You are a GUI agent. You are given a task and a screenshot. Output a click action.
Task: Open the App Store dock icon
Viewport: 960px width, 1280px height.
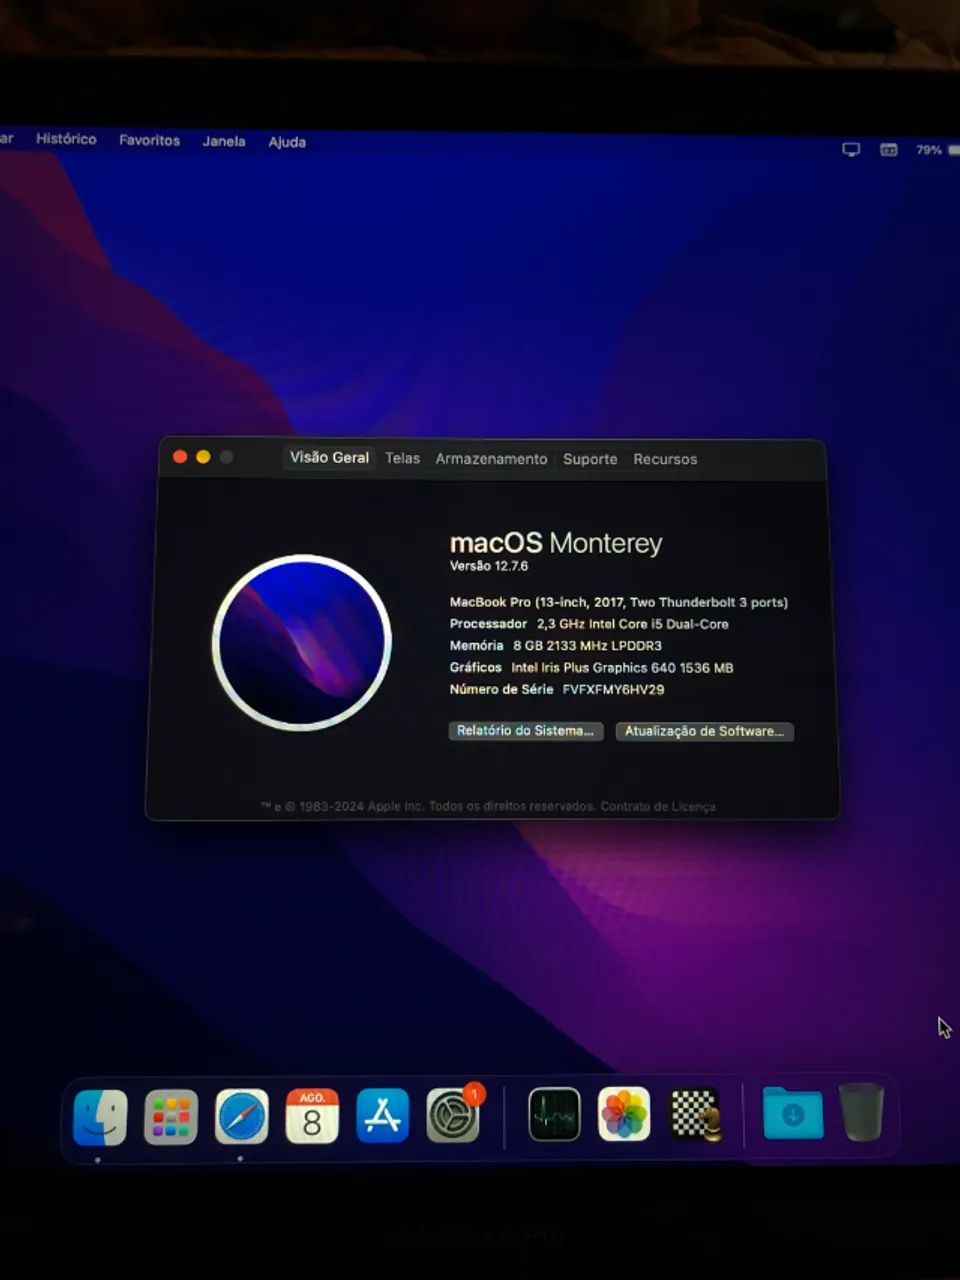click(x=383, y=1116)
